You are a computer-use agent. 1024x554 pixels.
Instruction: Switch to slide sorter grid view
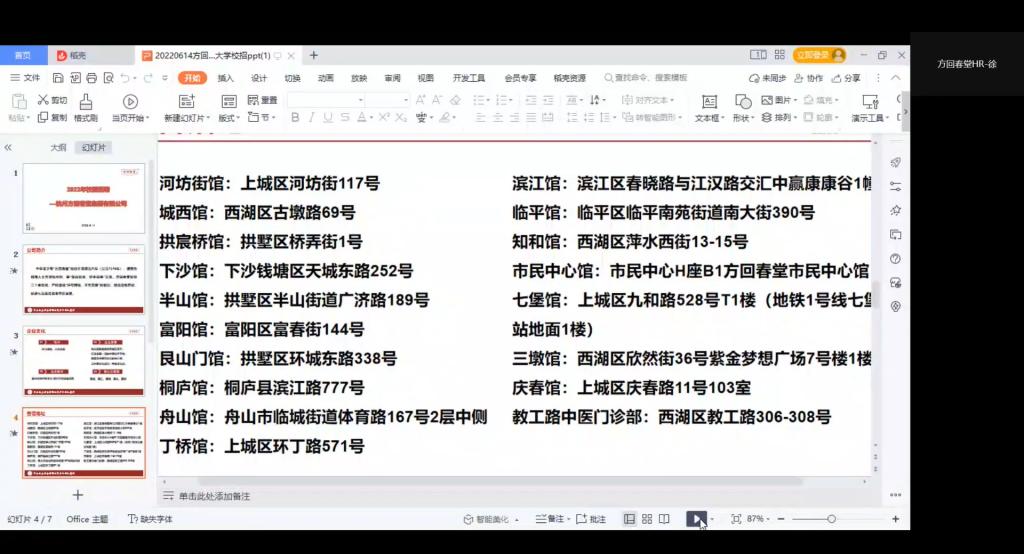(x=647, y=519)
